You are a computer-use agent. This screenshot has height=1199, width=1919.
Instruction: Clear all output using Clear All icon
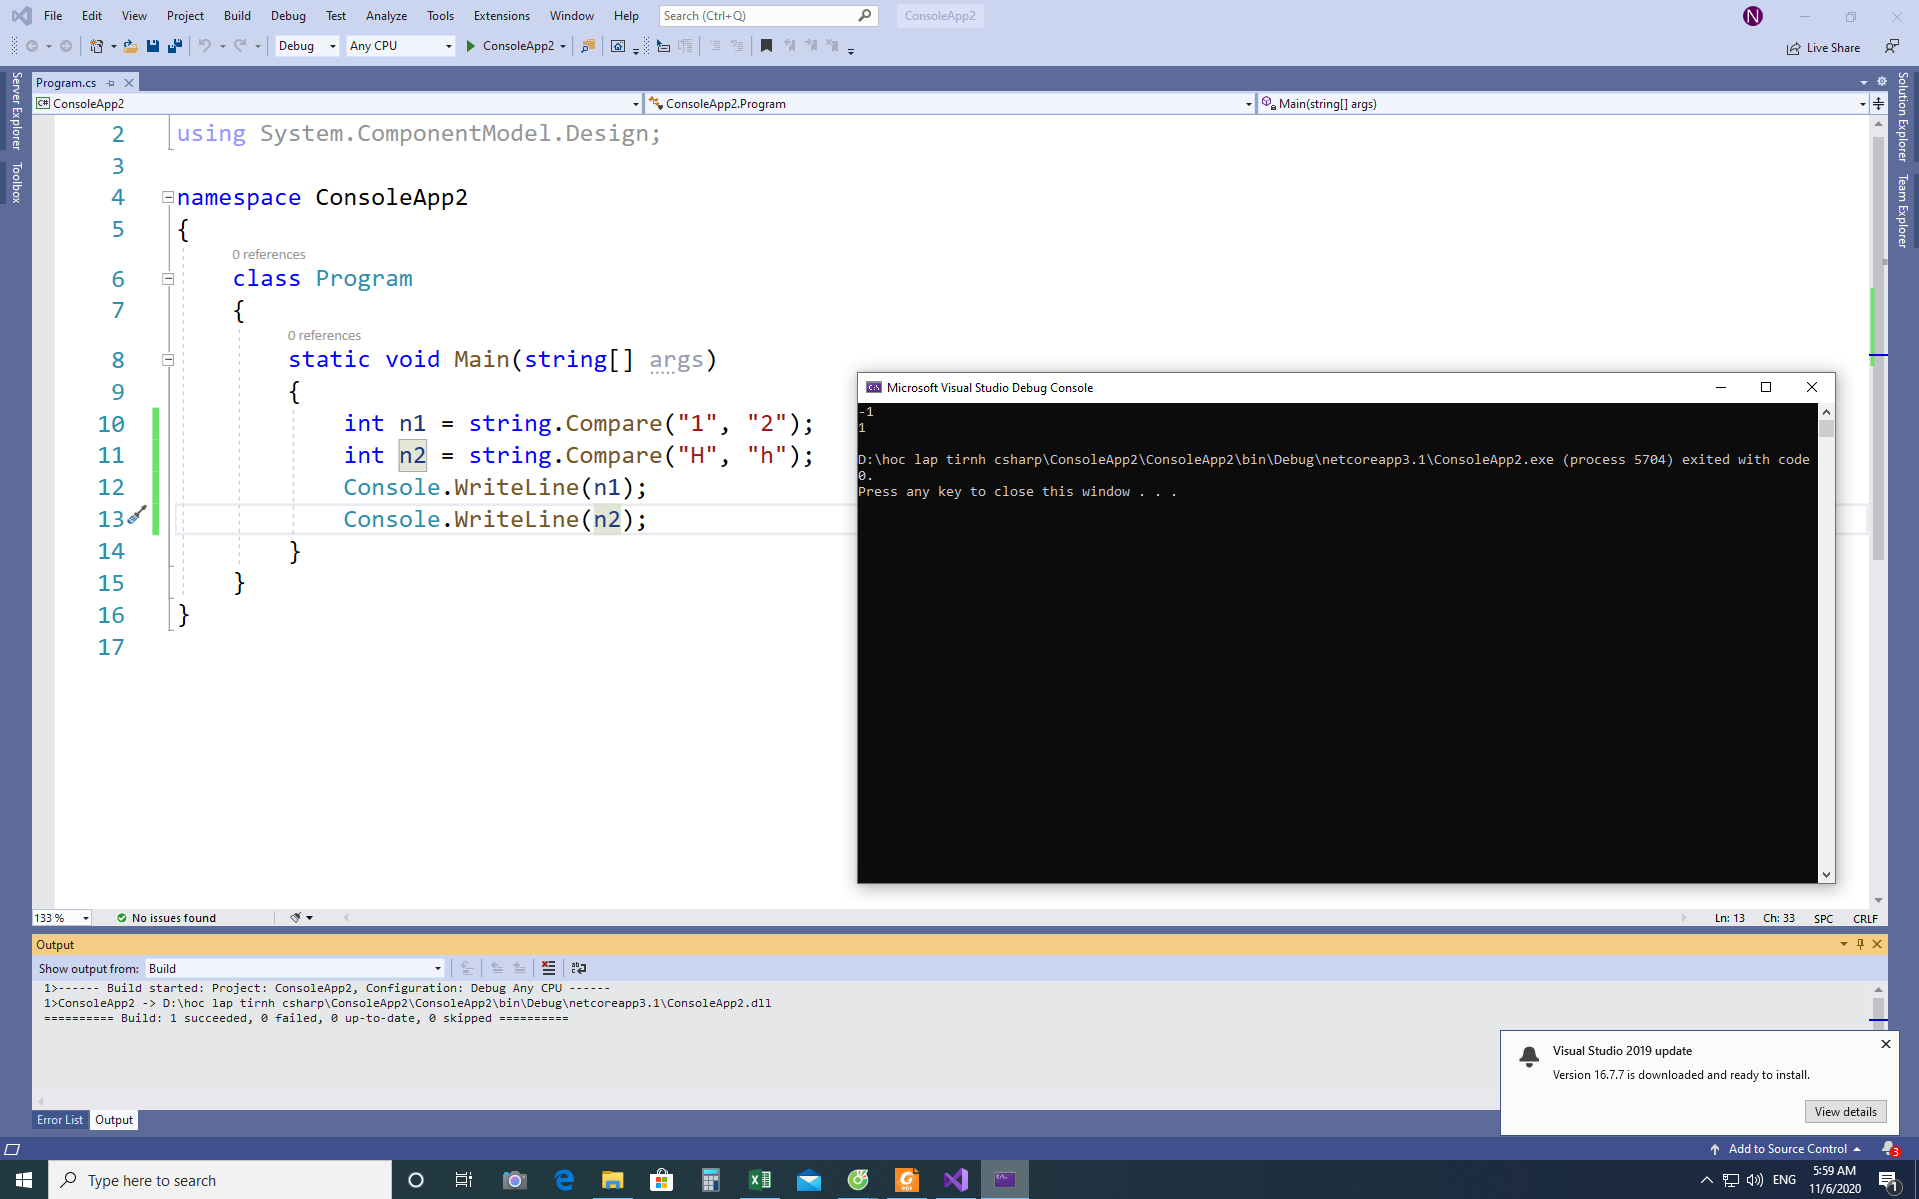click(x=548, y=968)
